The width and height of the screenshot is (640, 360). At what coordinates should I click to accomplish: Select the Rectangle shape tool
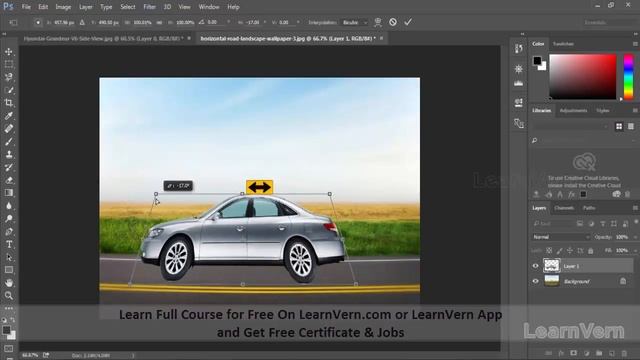coord(9,270)
